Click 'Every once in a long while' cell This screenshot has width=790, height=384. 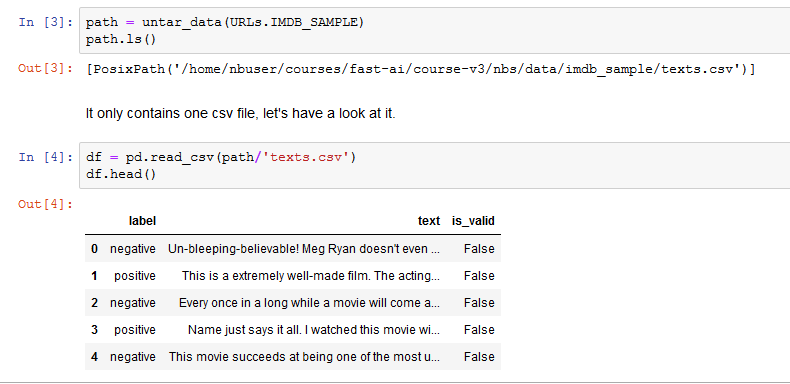pyautogui.click(x=309, y=303)
